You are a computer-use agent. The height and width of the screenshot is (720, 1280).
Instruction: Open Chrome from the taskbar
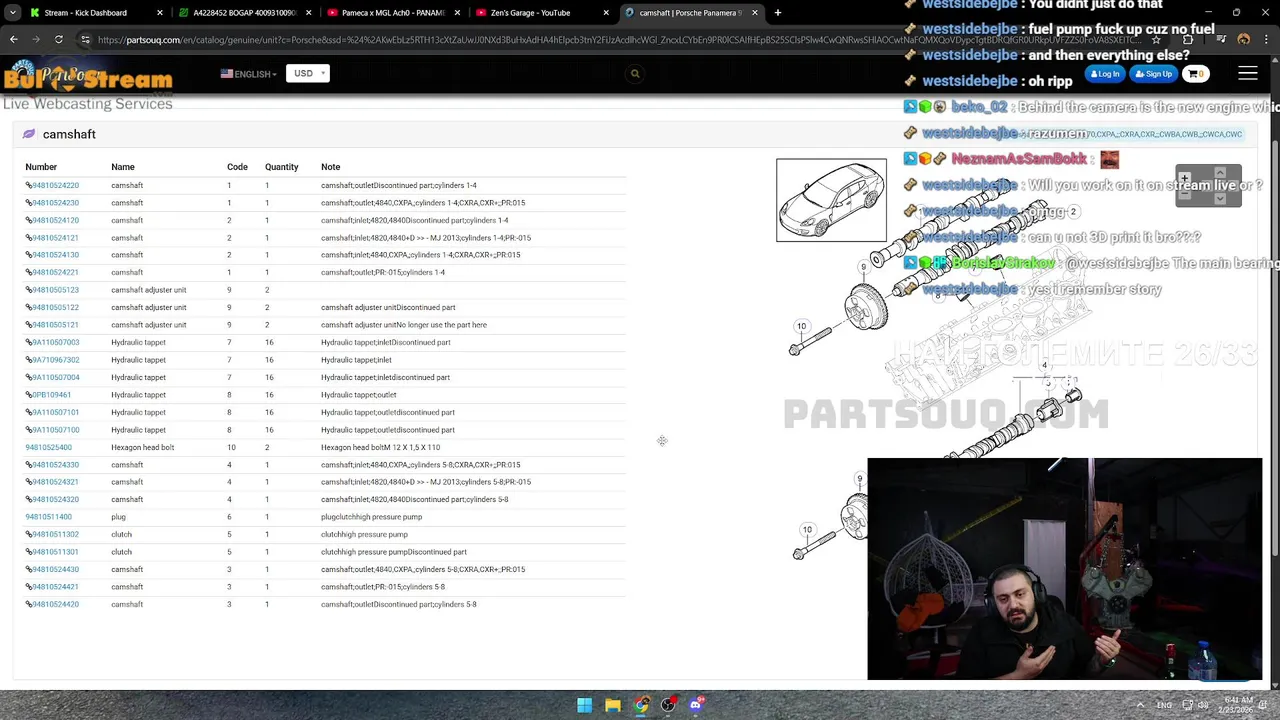tap(640, 705)
